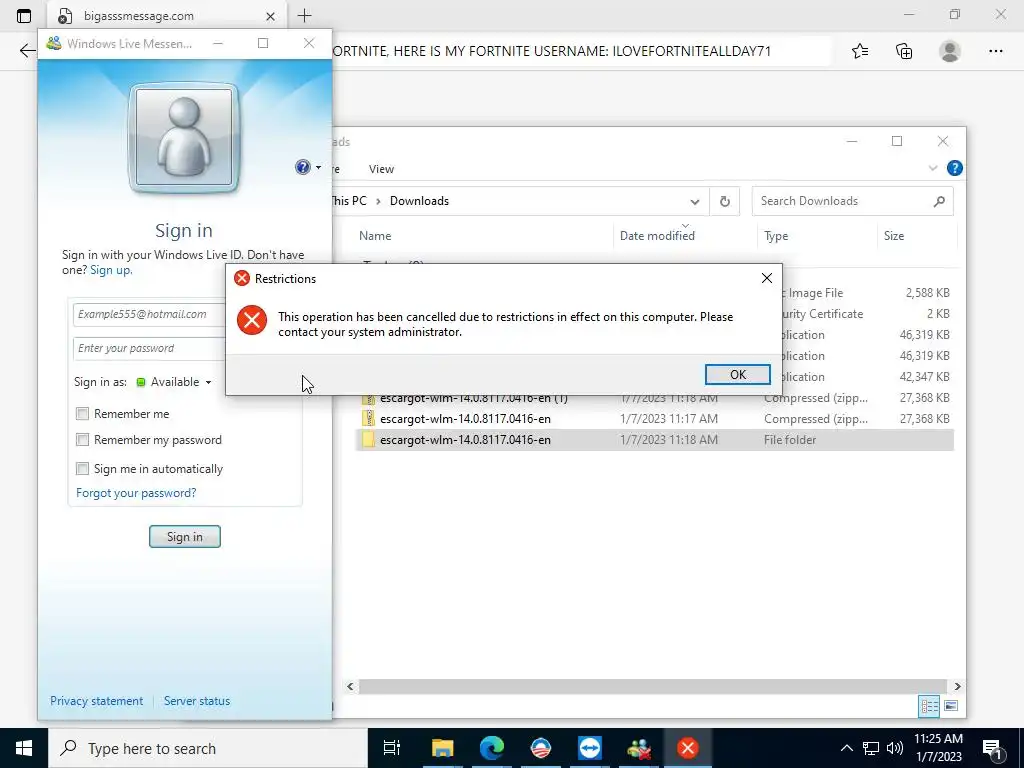Screen dimensions: 1024x768
Task: Open the View tab in File Explorer
Action: point(381,169)
